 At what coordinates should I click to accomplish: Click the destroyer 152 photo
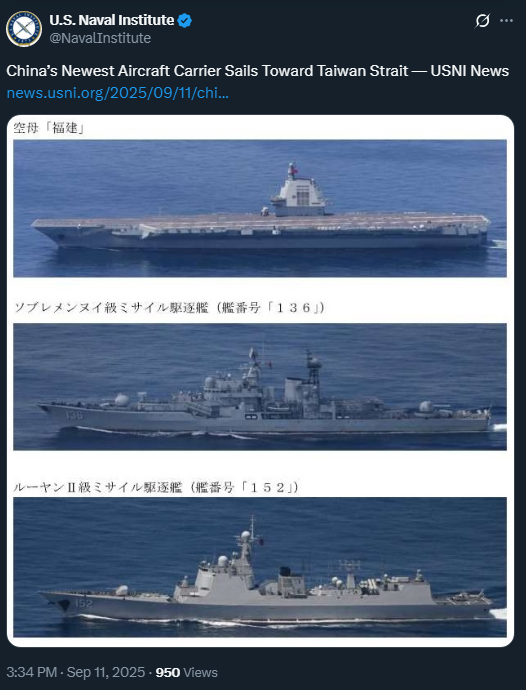[260, 567]
